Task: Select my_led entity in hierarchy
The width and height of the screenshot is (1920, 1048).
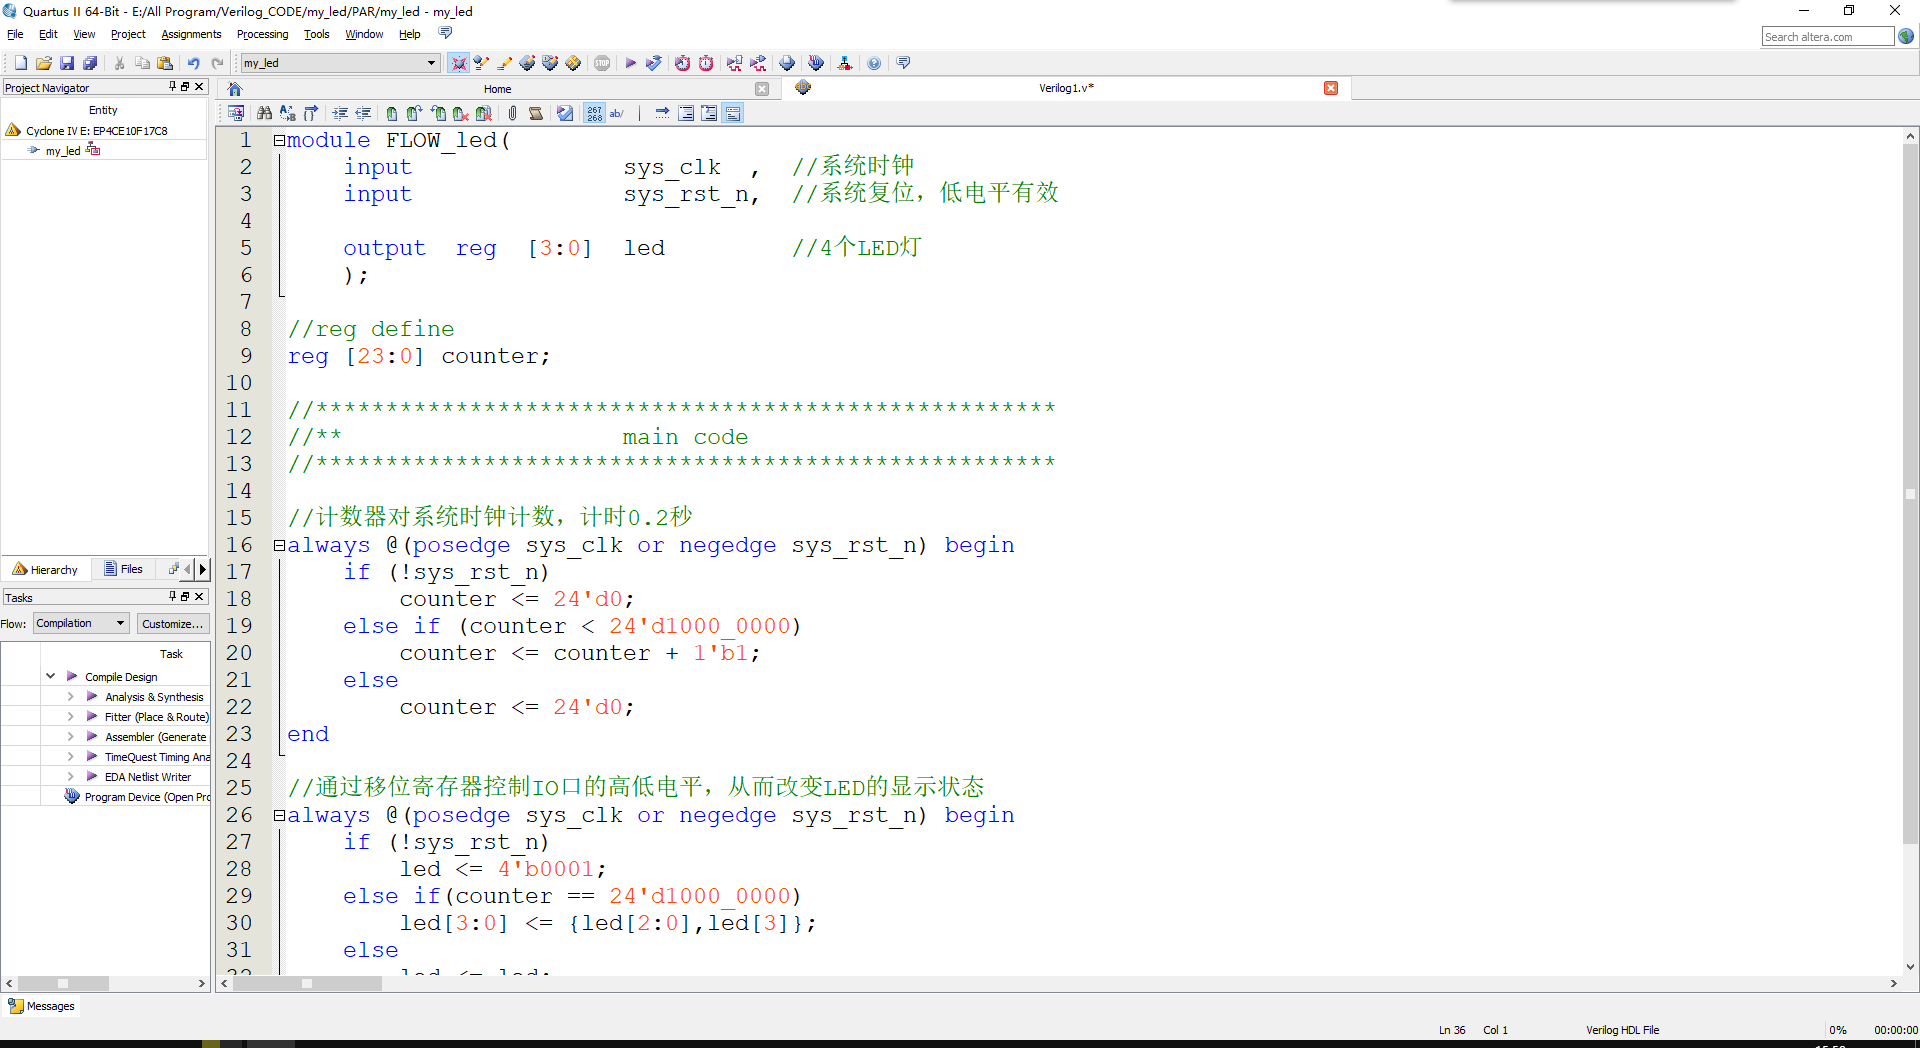Action: pos(63,151)
